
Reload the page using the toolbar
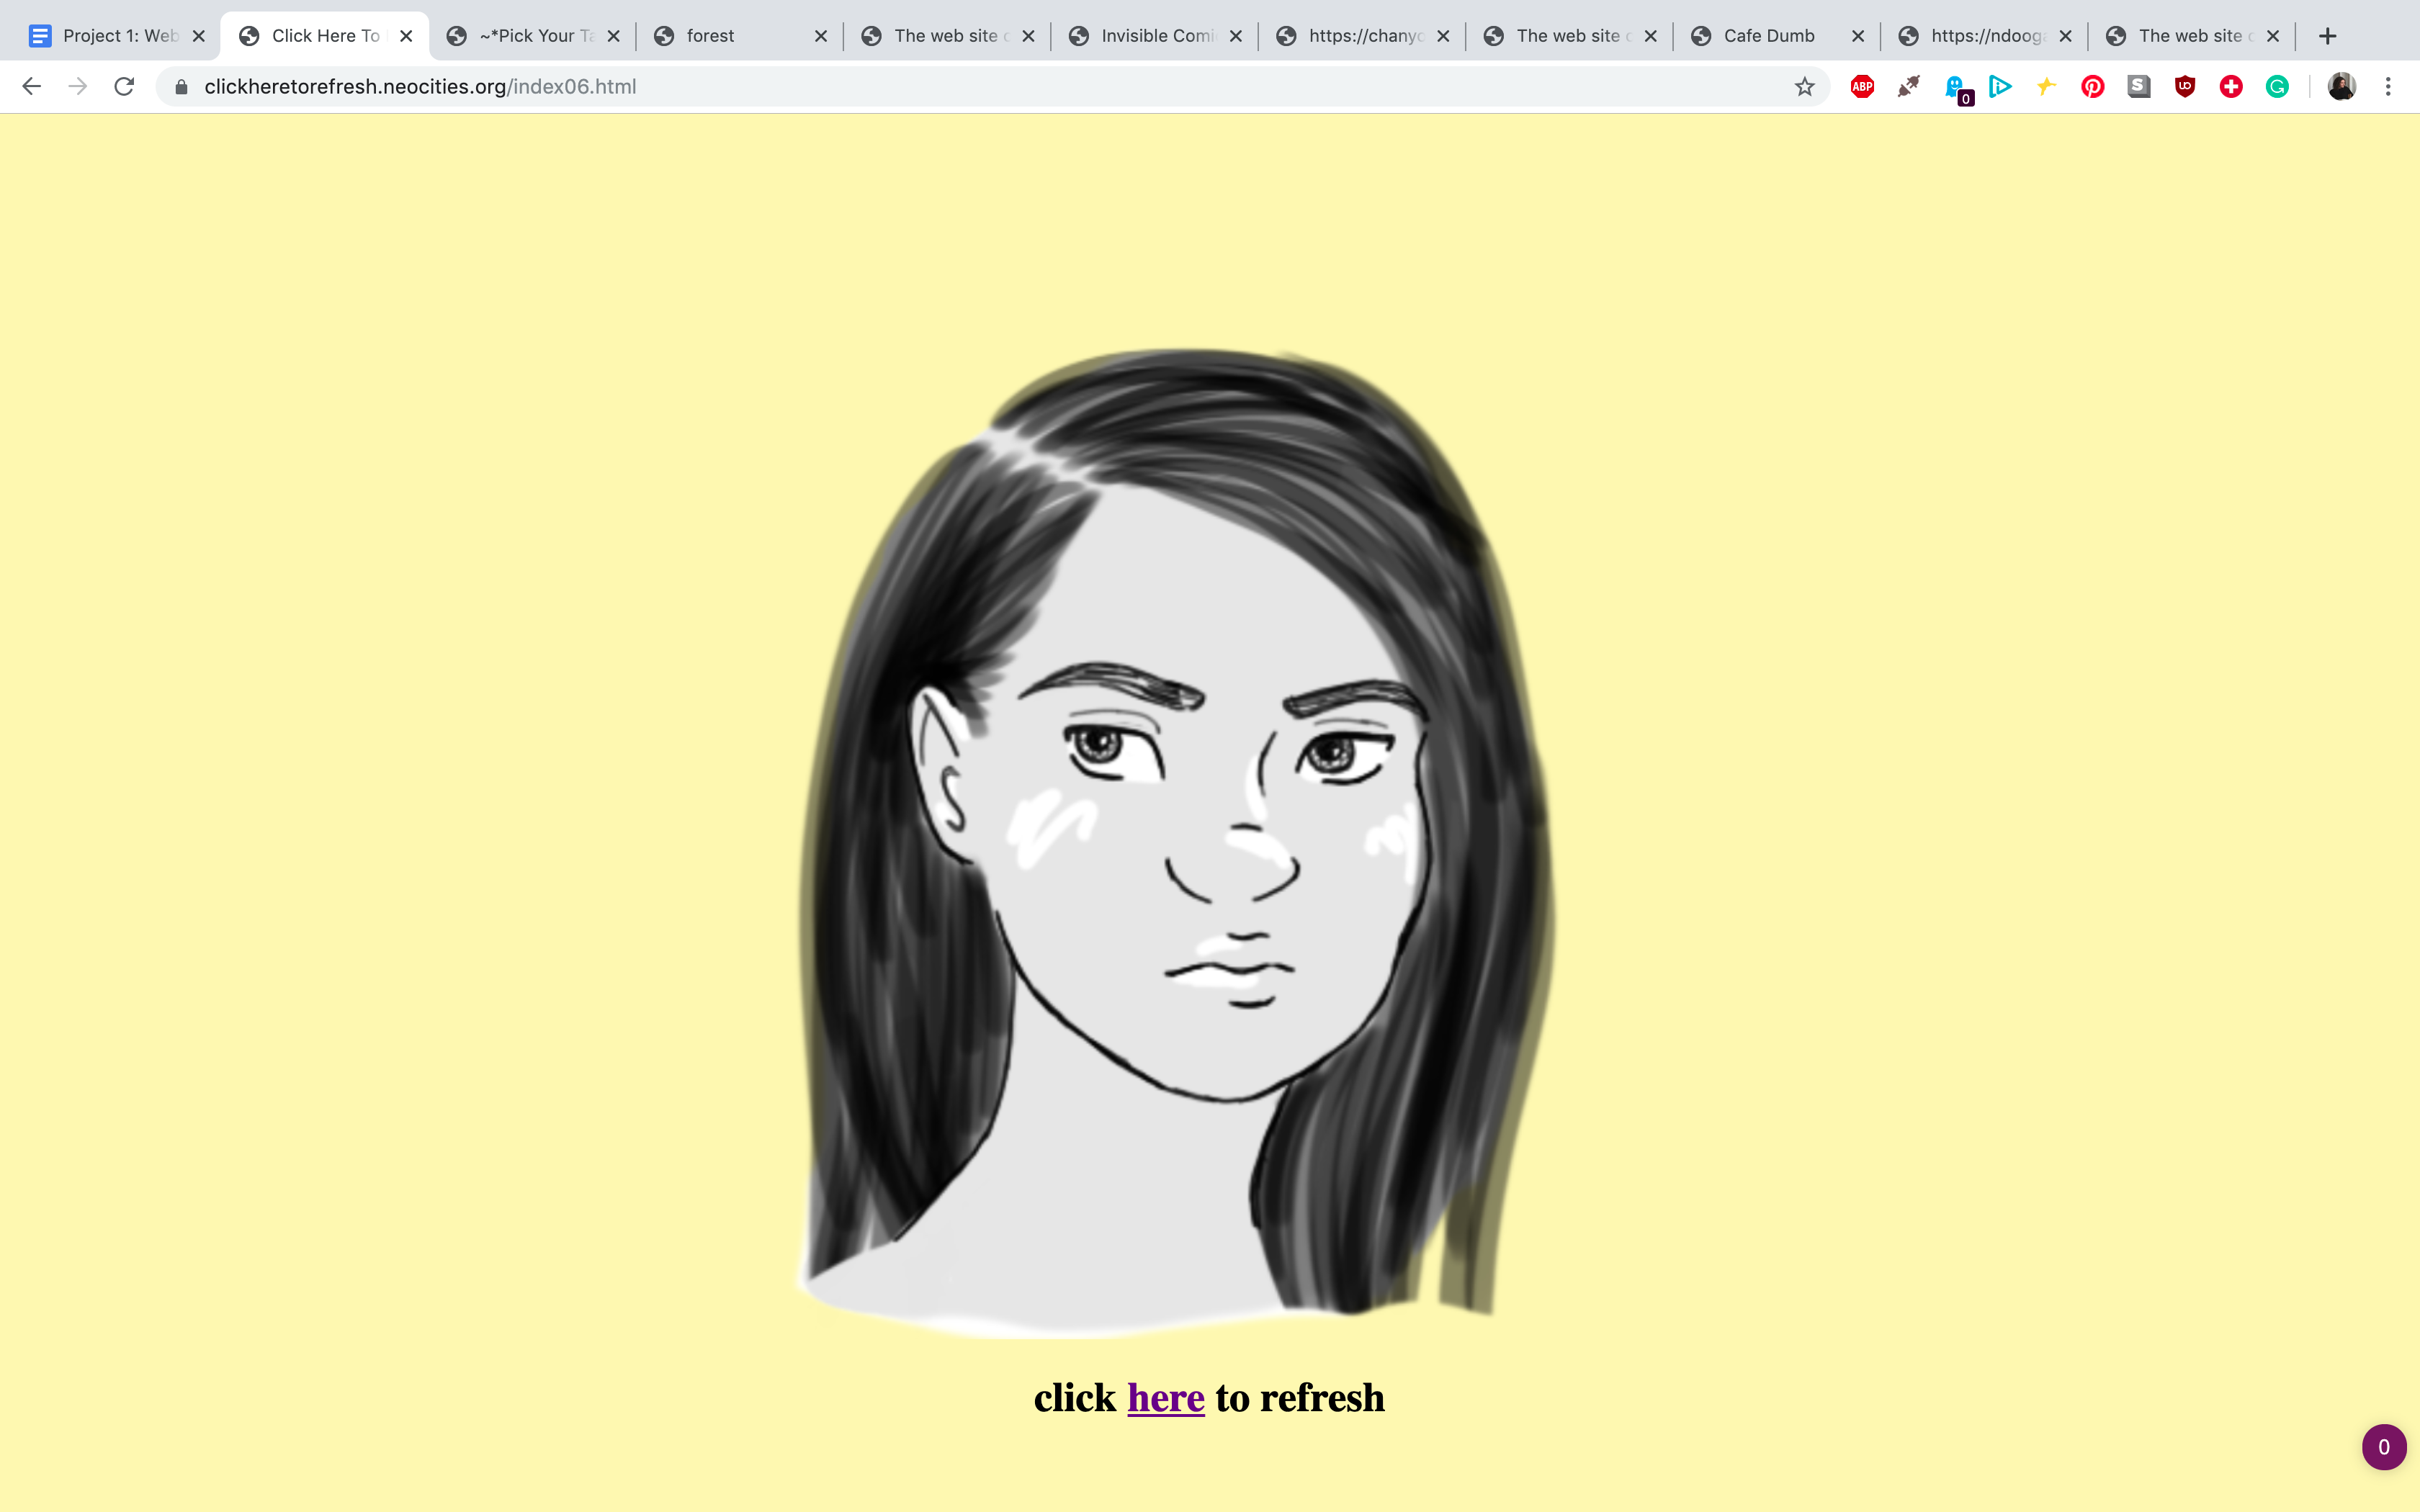click(x=124, y=87)
